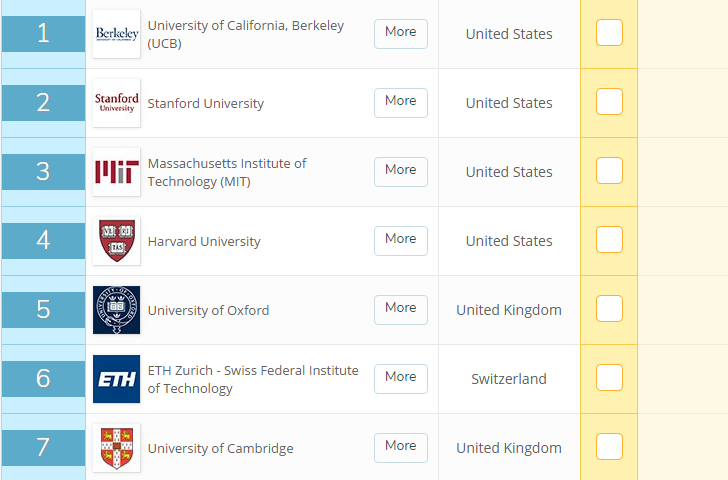Click the University of Cambridge crest logo
728x480 pixels.
[116, 448]
